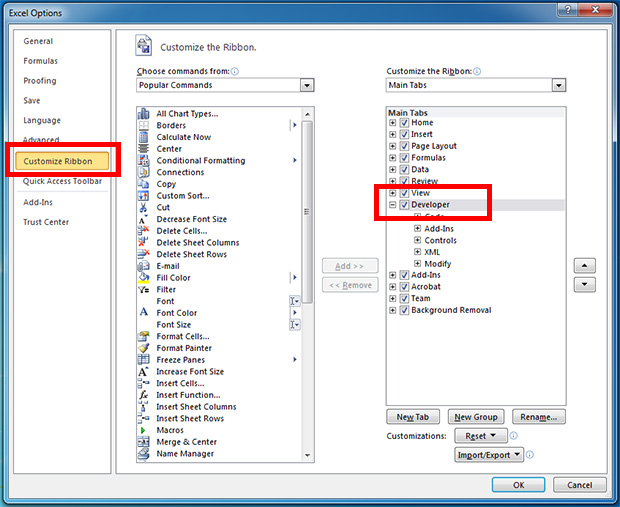Open the Import/Export dropdown button

tap(489, 455)
